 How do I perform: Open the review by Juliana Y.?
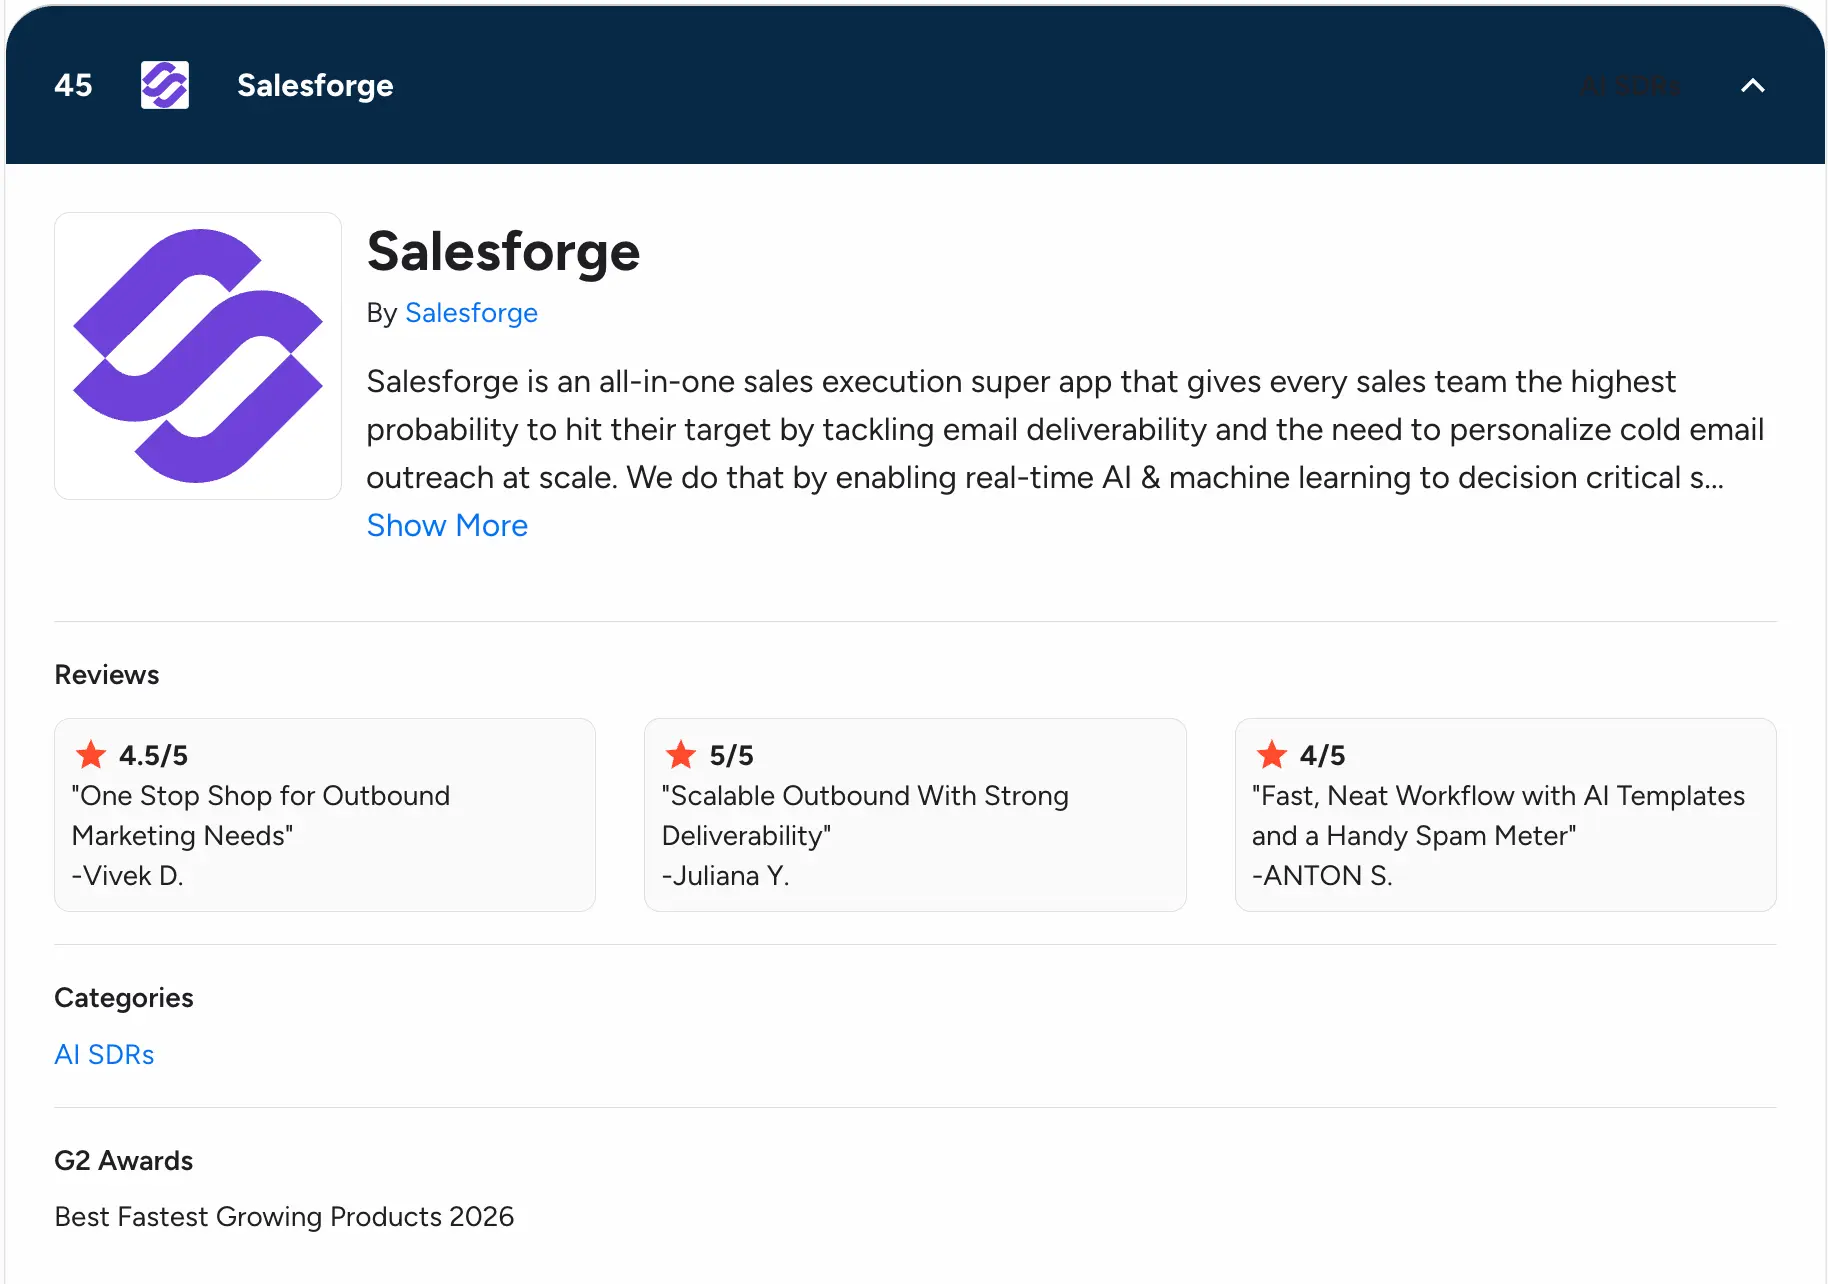[915, 815]
